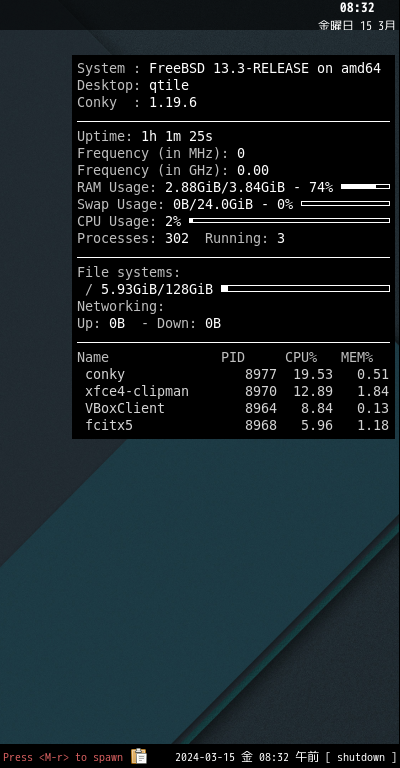Click the Up: 0B text

coord(101,324)
